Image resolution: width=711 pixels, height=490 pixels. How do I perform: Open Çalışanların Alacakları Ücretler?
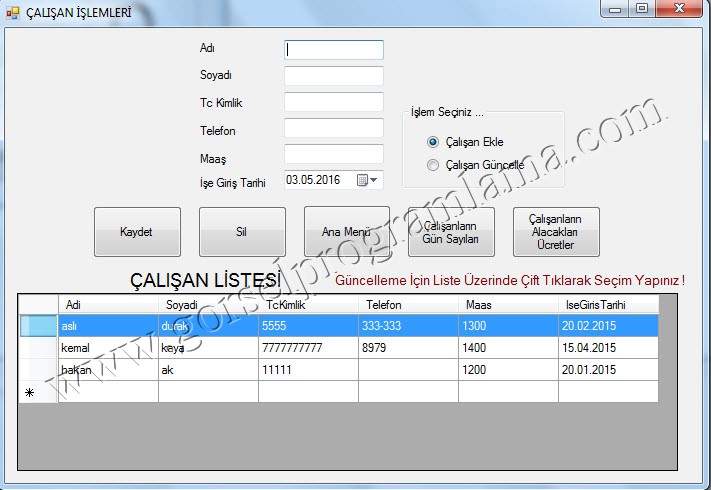tap(556, 232)
